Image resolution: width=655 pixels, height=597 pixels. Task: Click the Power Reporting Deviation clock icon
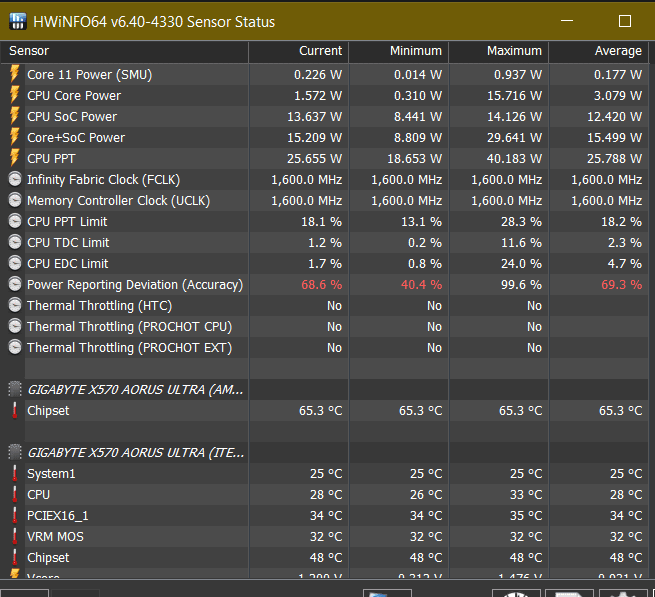tap(15, 284)
